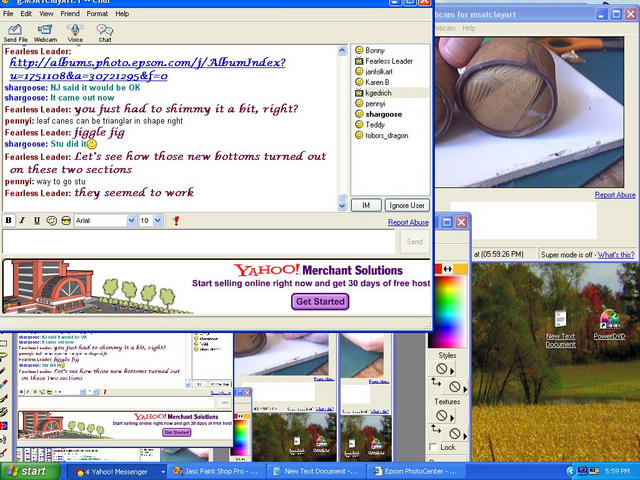Toggle bold formatting in chat
Image resolution: width=640 pixels, height=480 pixels.
[8, 221]
